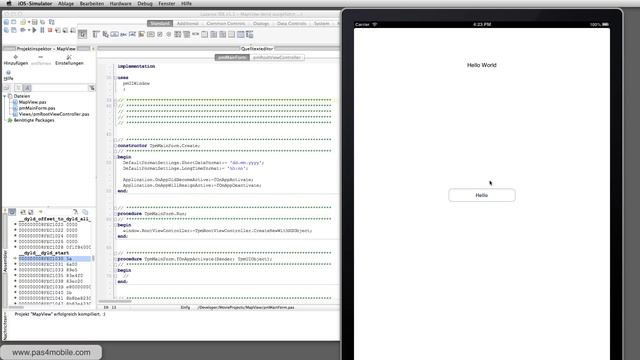The image size is (640, 360).
Task: Select pmMainForm.pas in the project tree
Action: [x=37, y=108]
